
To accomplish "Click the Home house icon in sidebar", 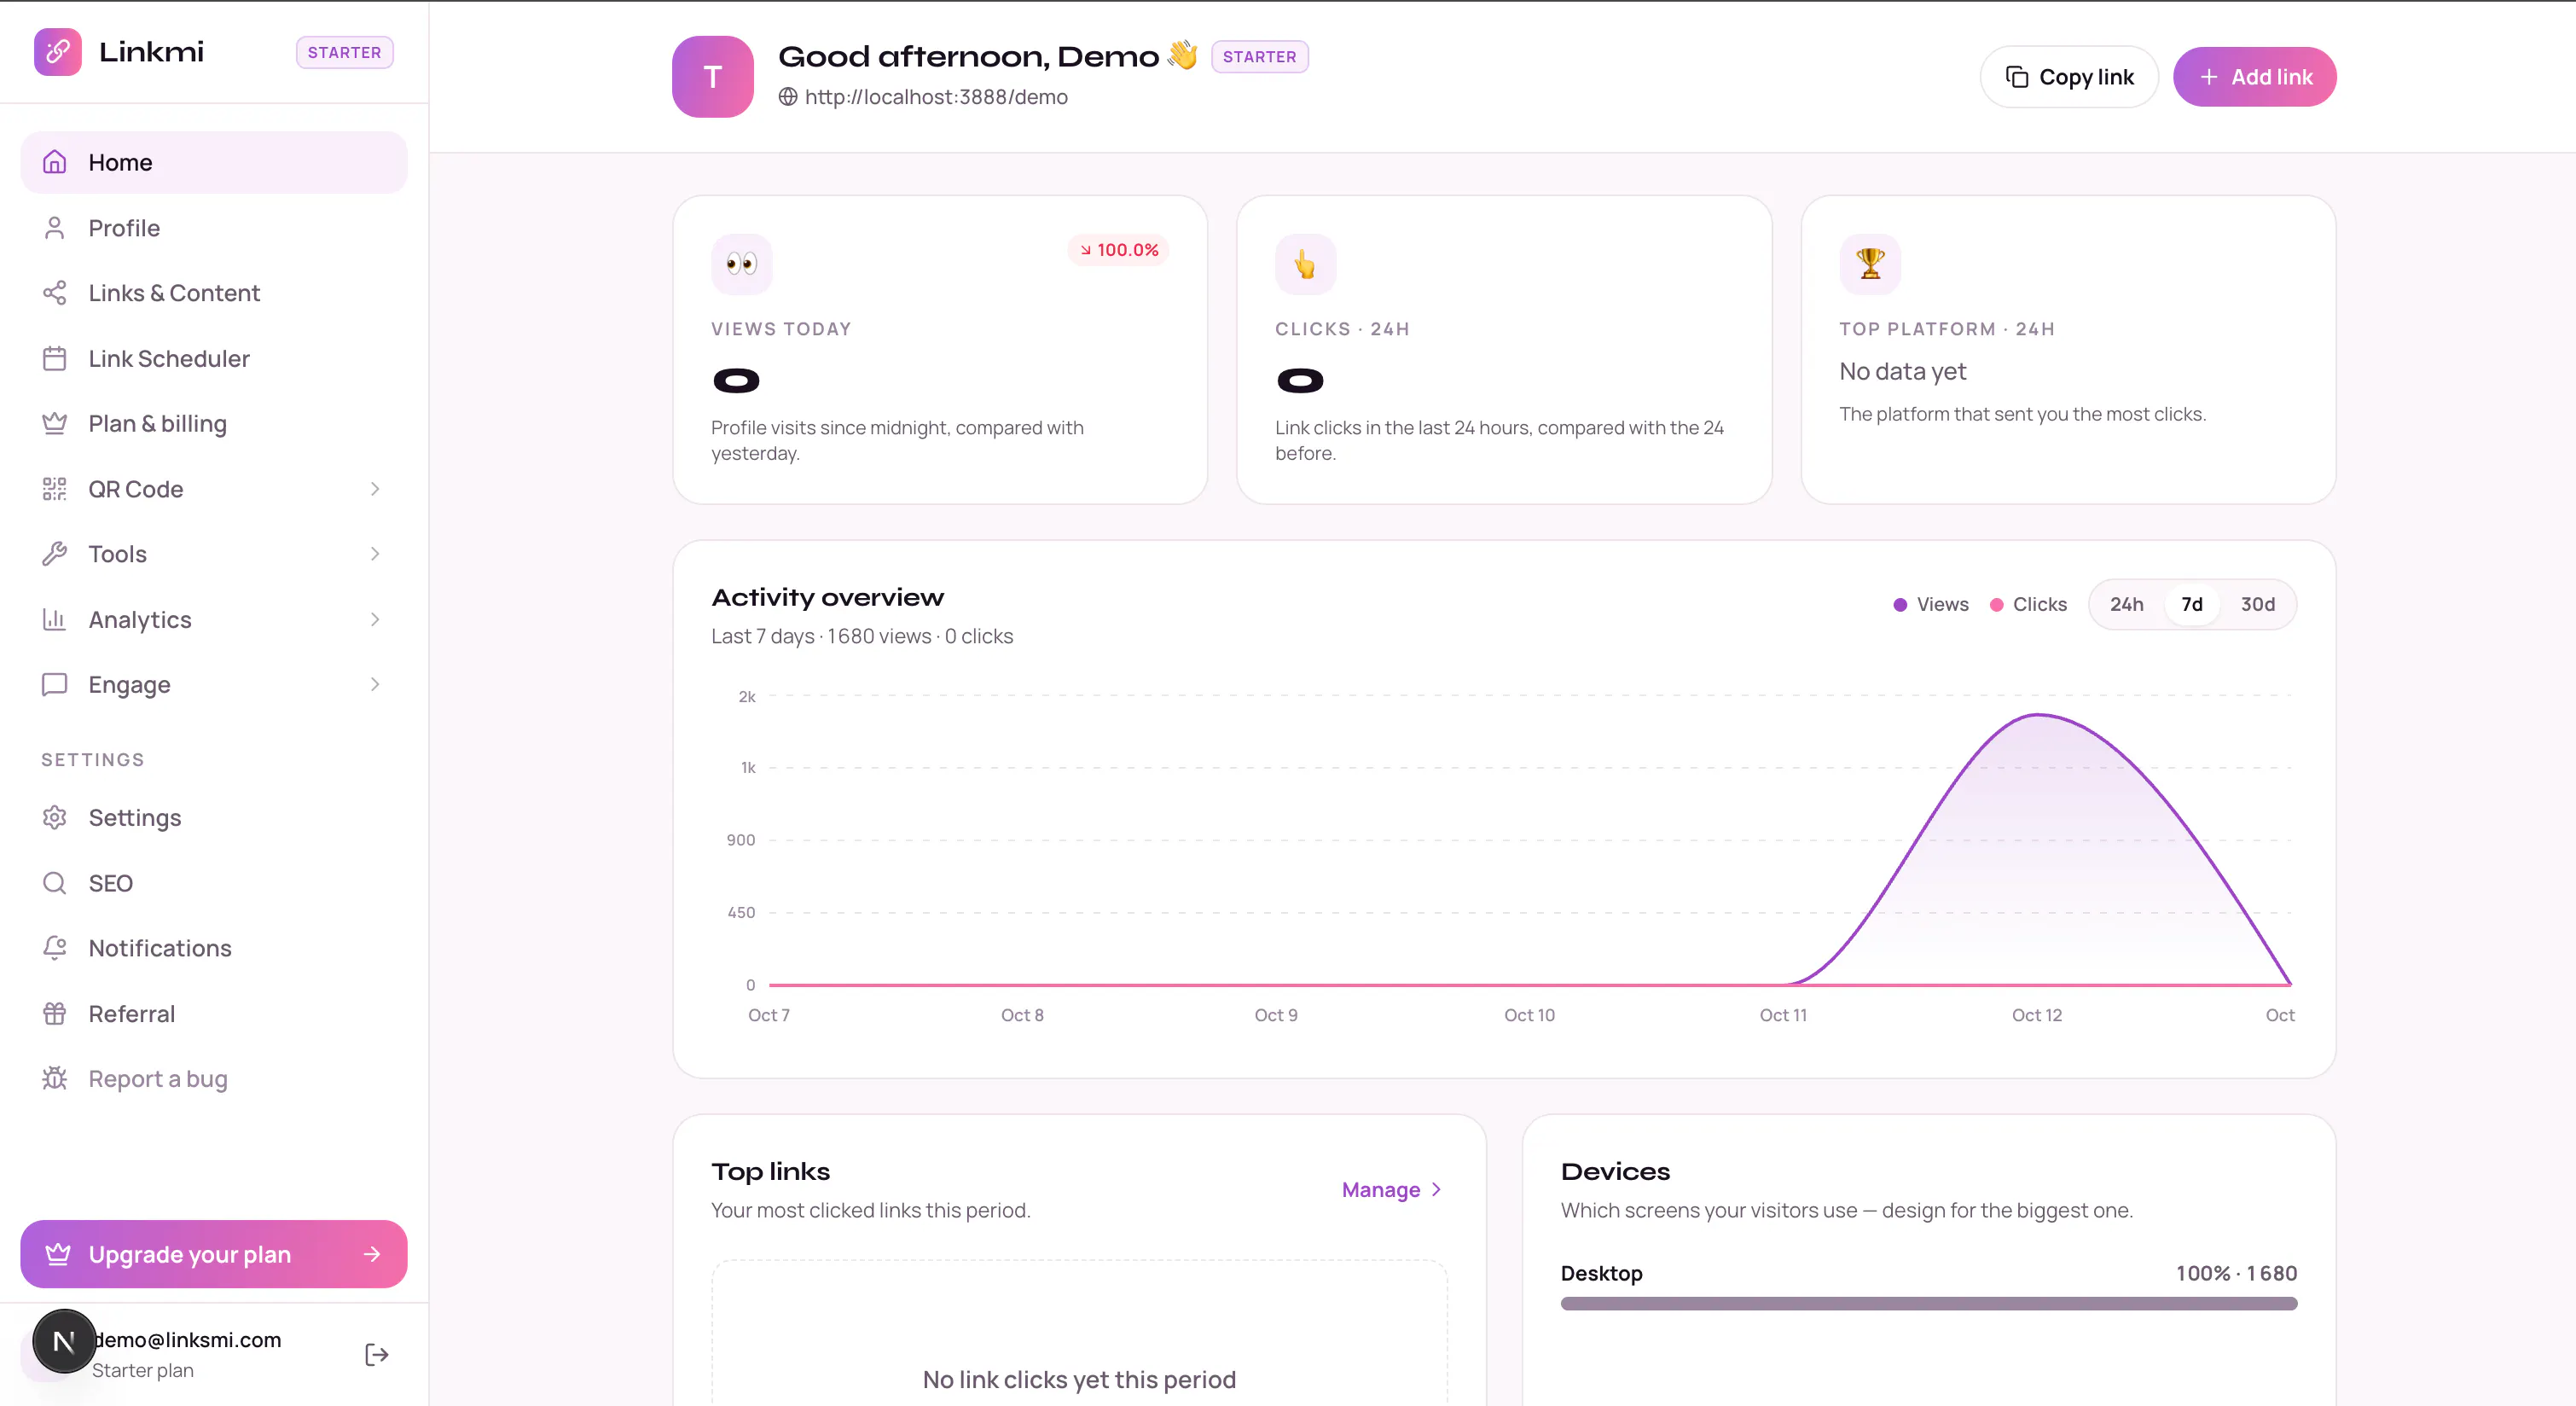I will 55,162.
